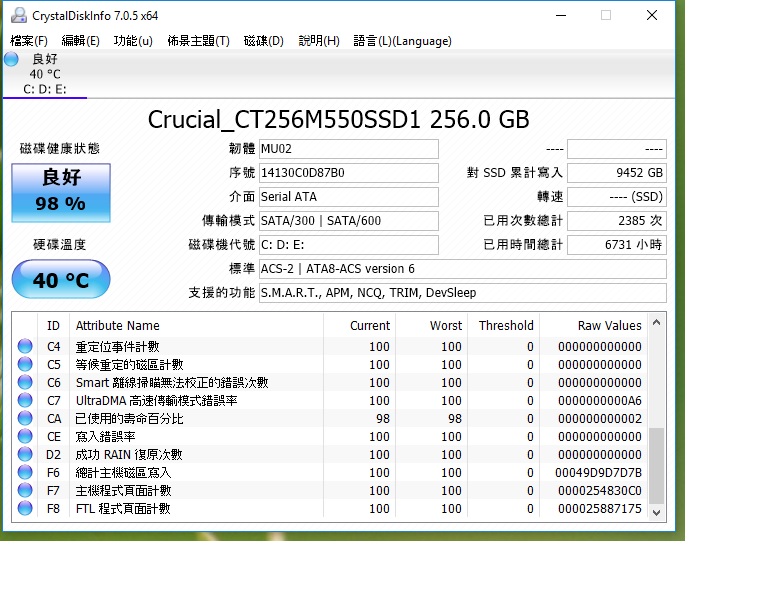Click the rotation rate field ---- (SSD)
The image size is (768, 614).
(617, 197)
